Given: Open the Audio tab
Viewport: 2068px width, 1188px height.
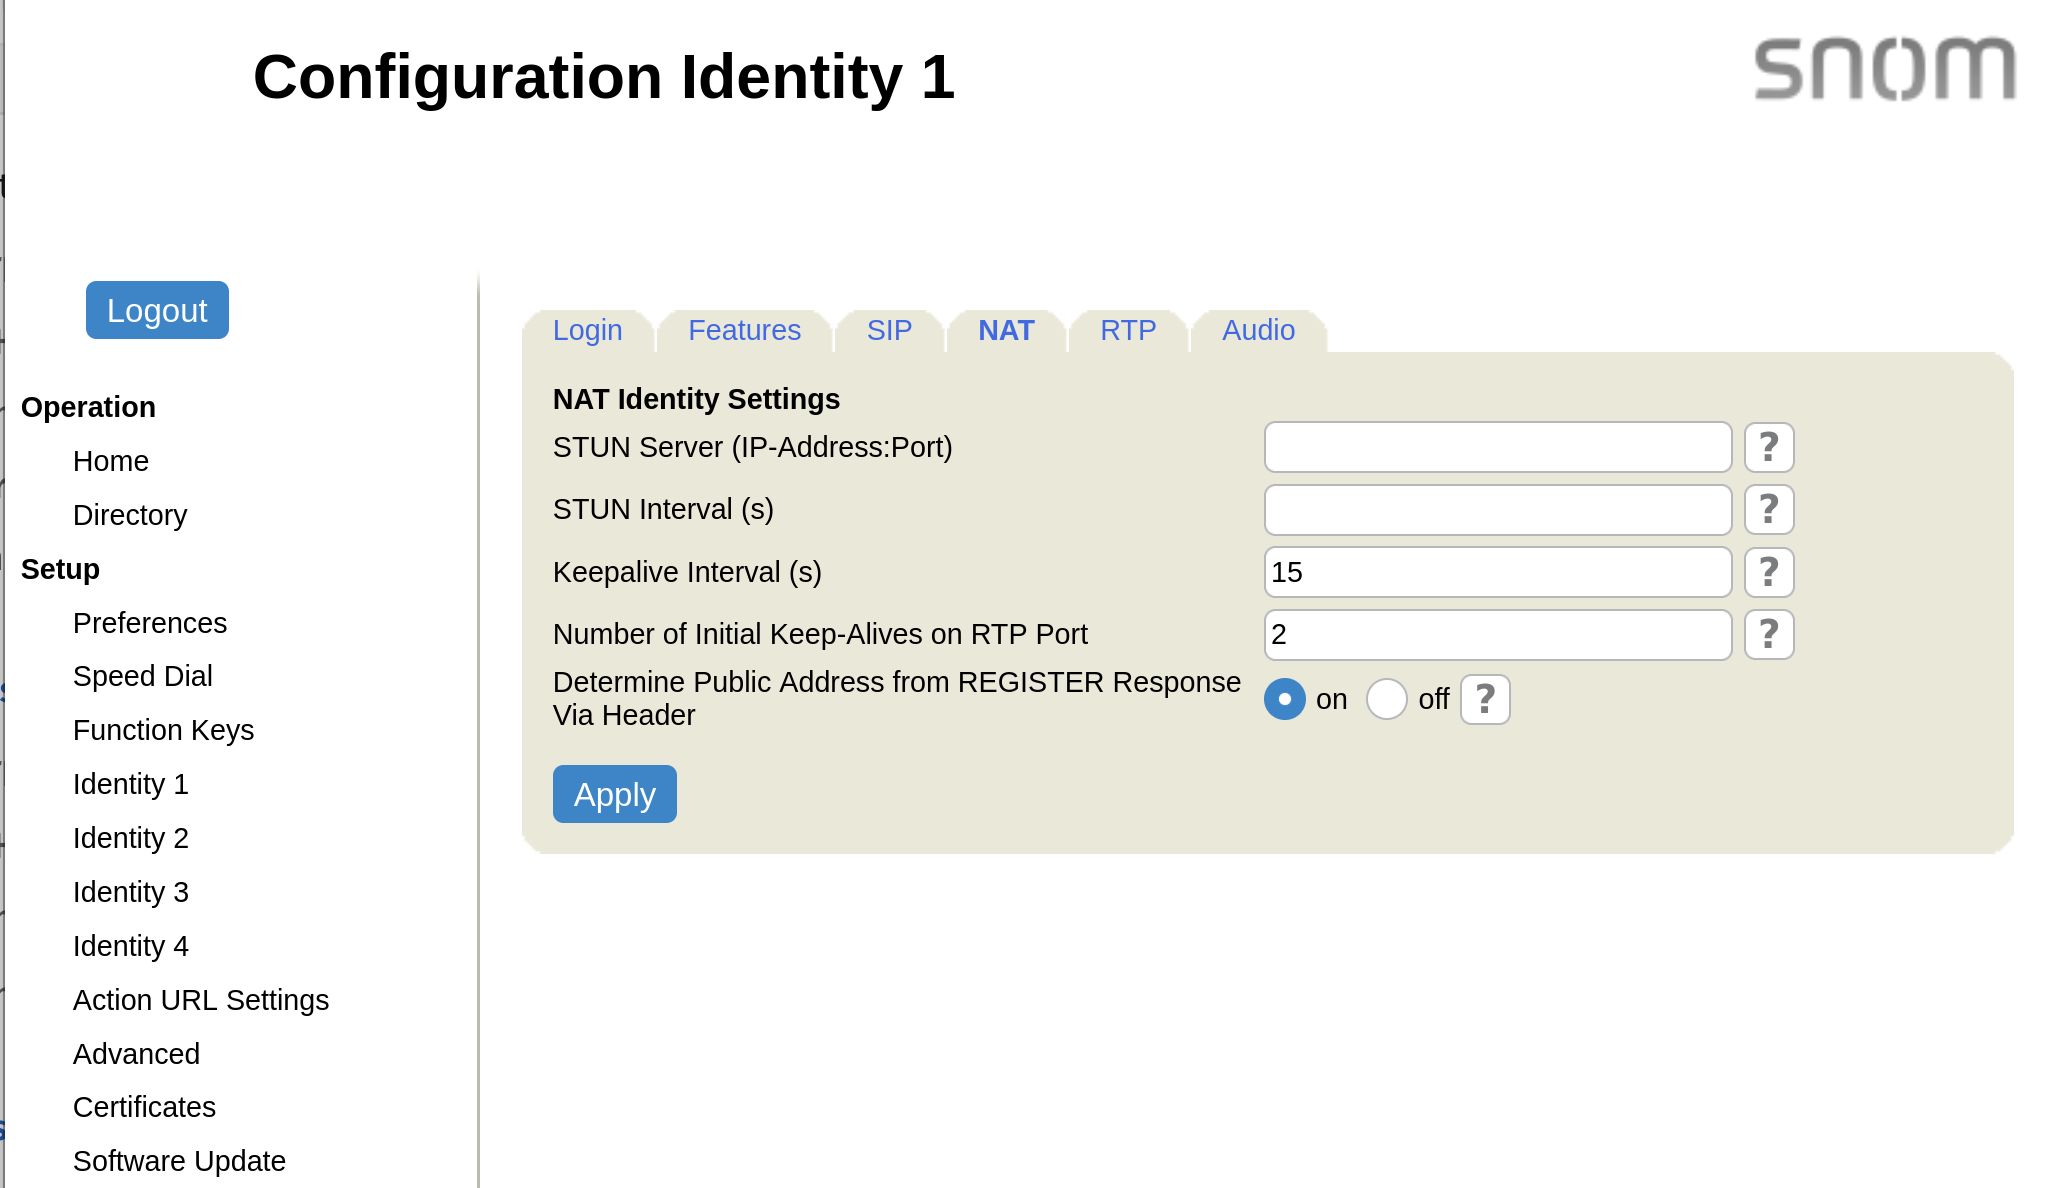Looking at the screenshot, I should click(x=1258, y=331).
